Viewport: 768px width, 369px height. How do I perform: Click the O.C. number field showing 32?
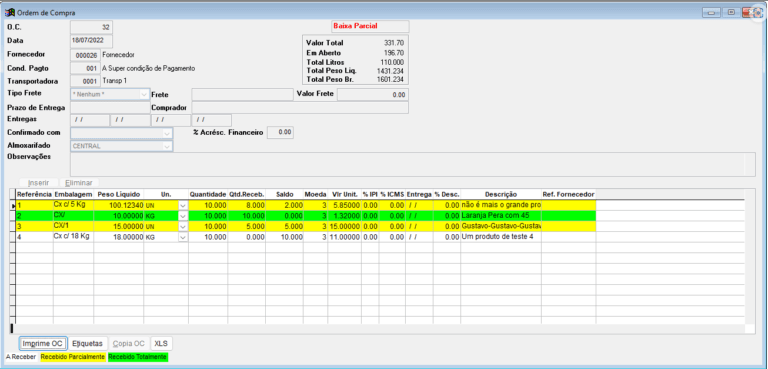(92, 27)
